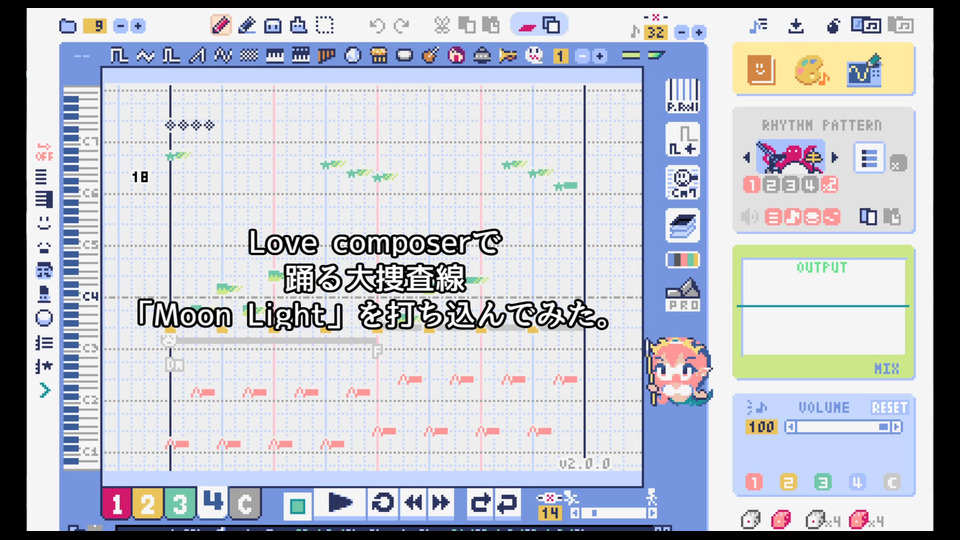
Task: Select the noise instrument icon
Action: tap(249, 56)
